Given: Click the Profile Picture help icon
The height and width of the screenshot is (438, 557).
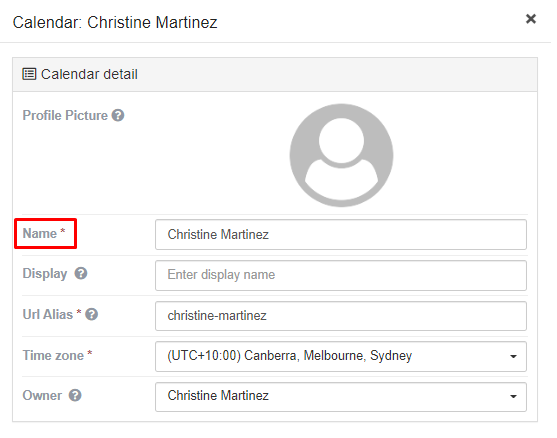Looking at the screenshot, I should 118,115.
